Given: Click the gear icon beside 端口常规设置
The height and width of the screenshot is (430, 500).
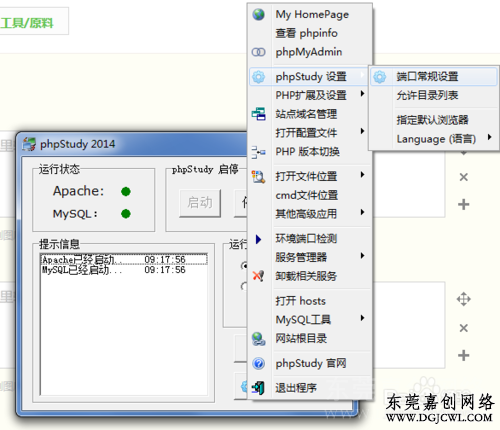Looking at the screenshot, I should point(379,77).
